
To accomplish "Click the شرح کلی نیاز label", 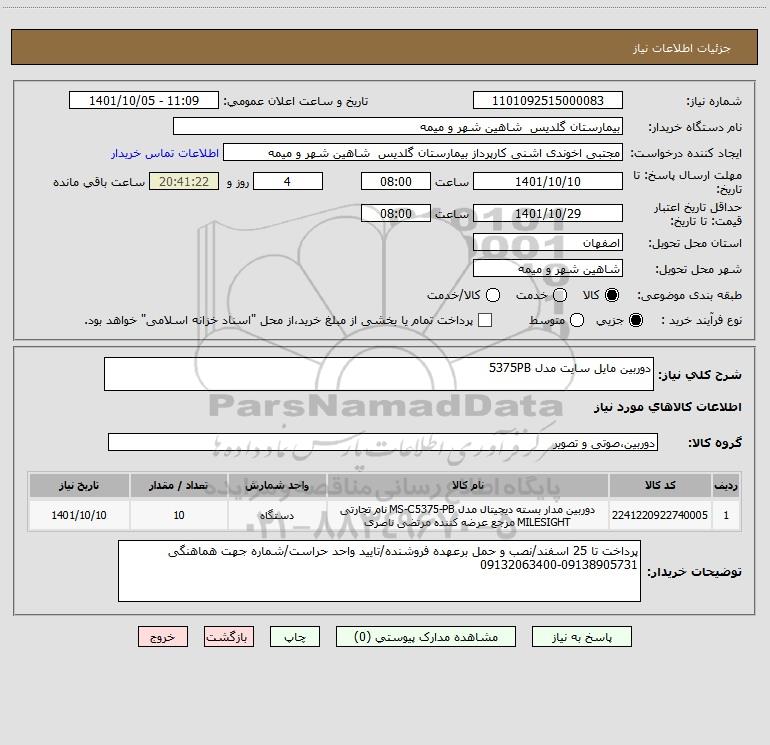I will pyautogui.click(x=700, y=375).
